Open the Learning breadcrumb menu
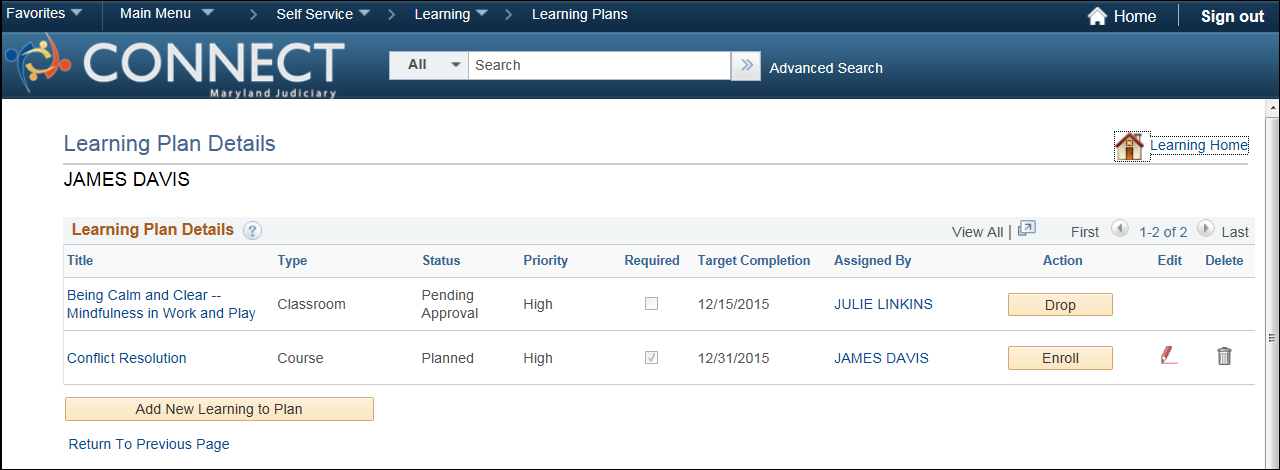Viewport: 1280px width, 470px height. point(451,14)
